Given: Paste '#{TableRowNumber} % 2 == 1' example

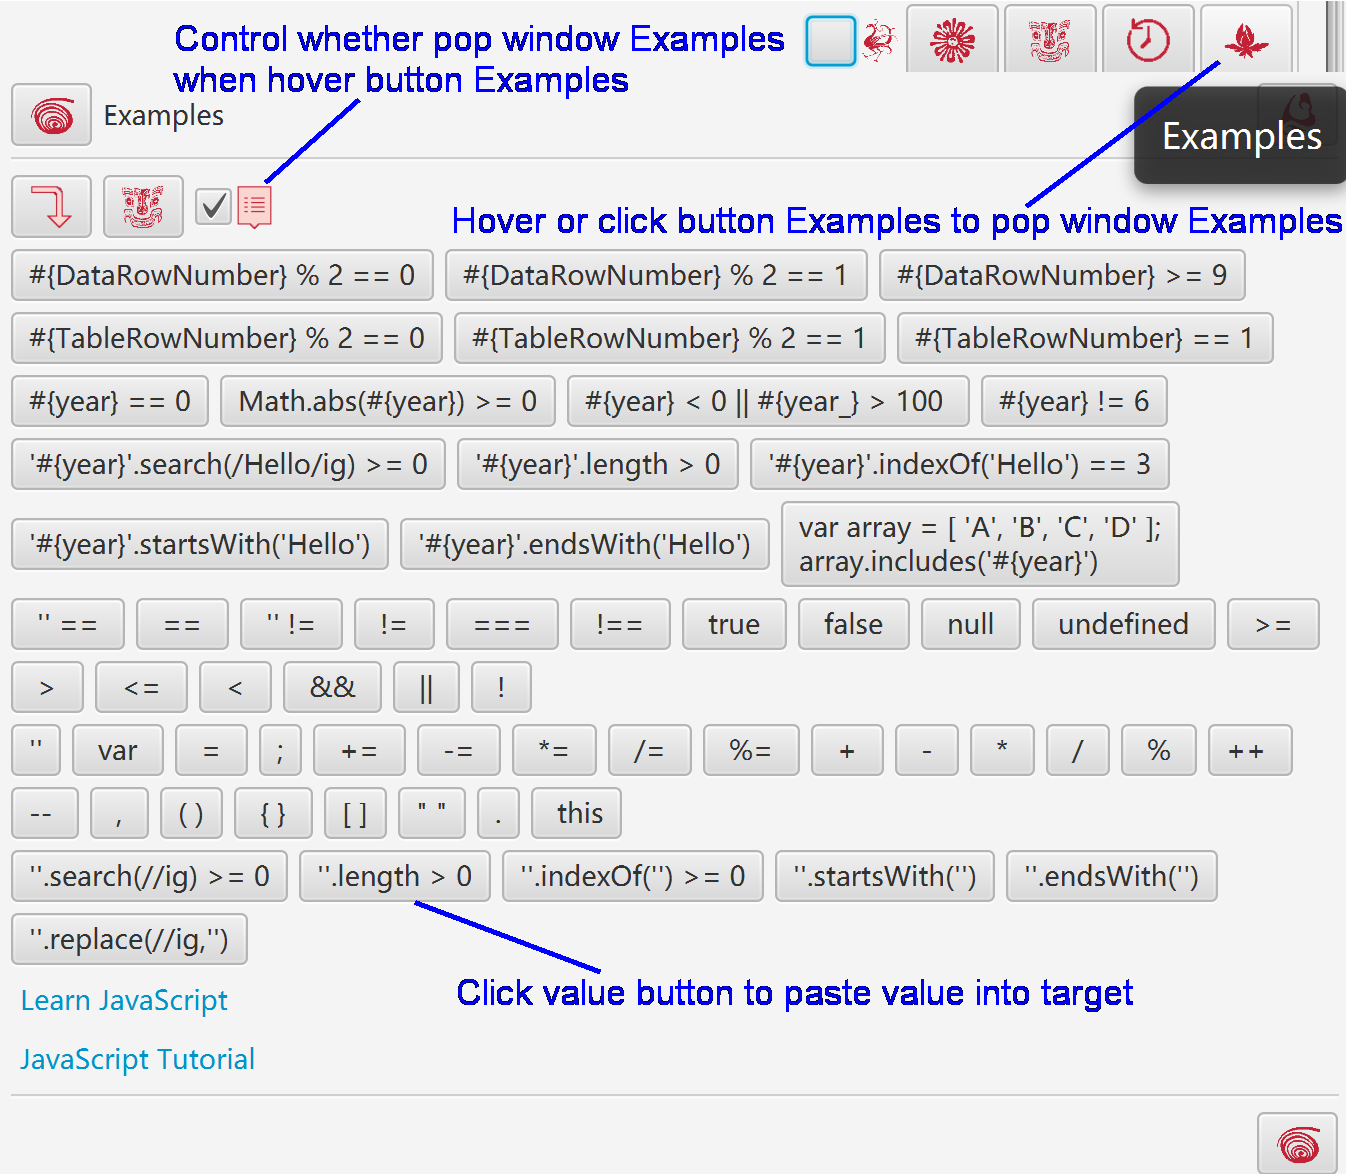Looking at the screenshot, I should (x=670, y=338).
